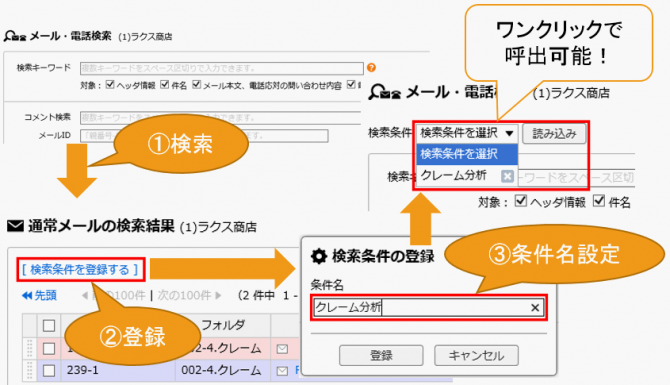This screenshot has width=670, height=385.
Task: Clear the 条件名 field with x icon
Action: [535, 308]
